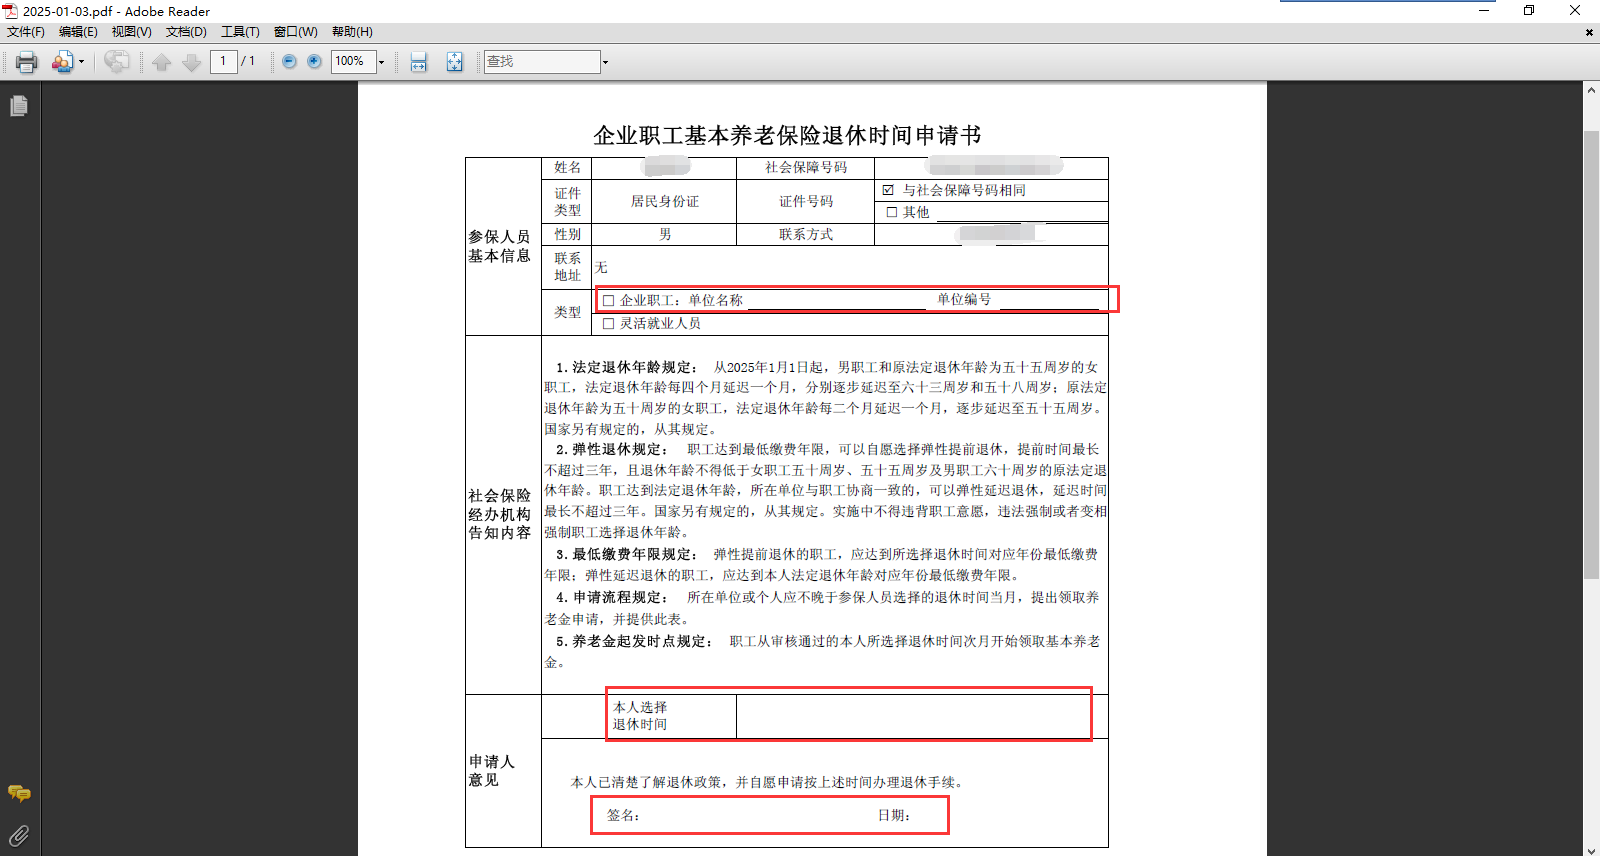
Task: Click the zoom in plus button
Action: [314, 62]
